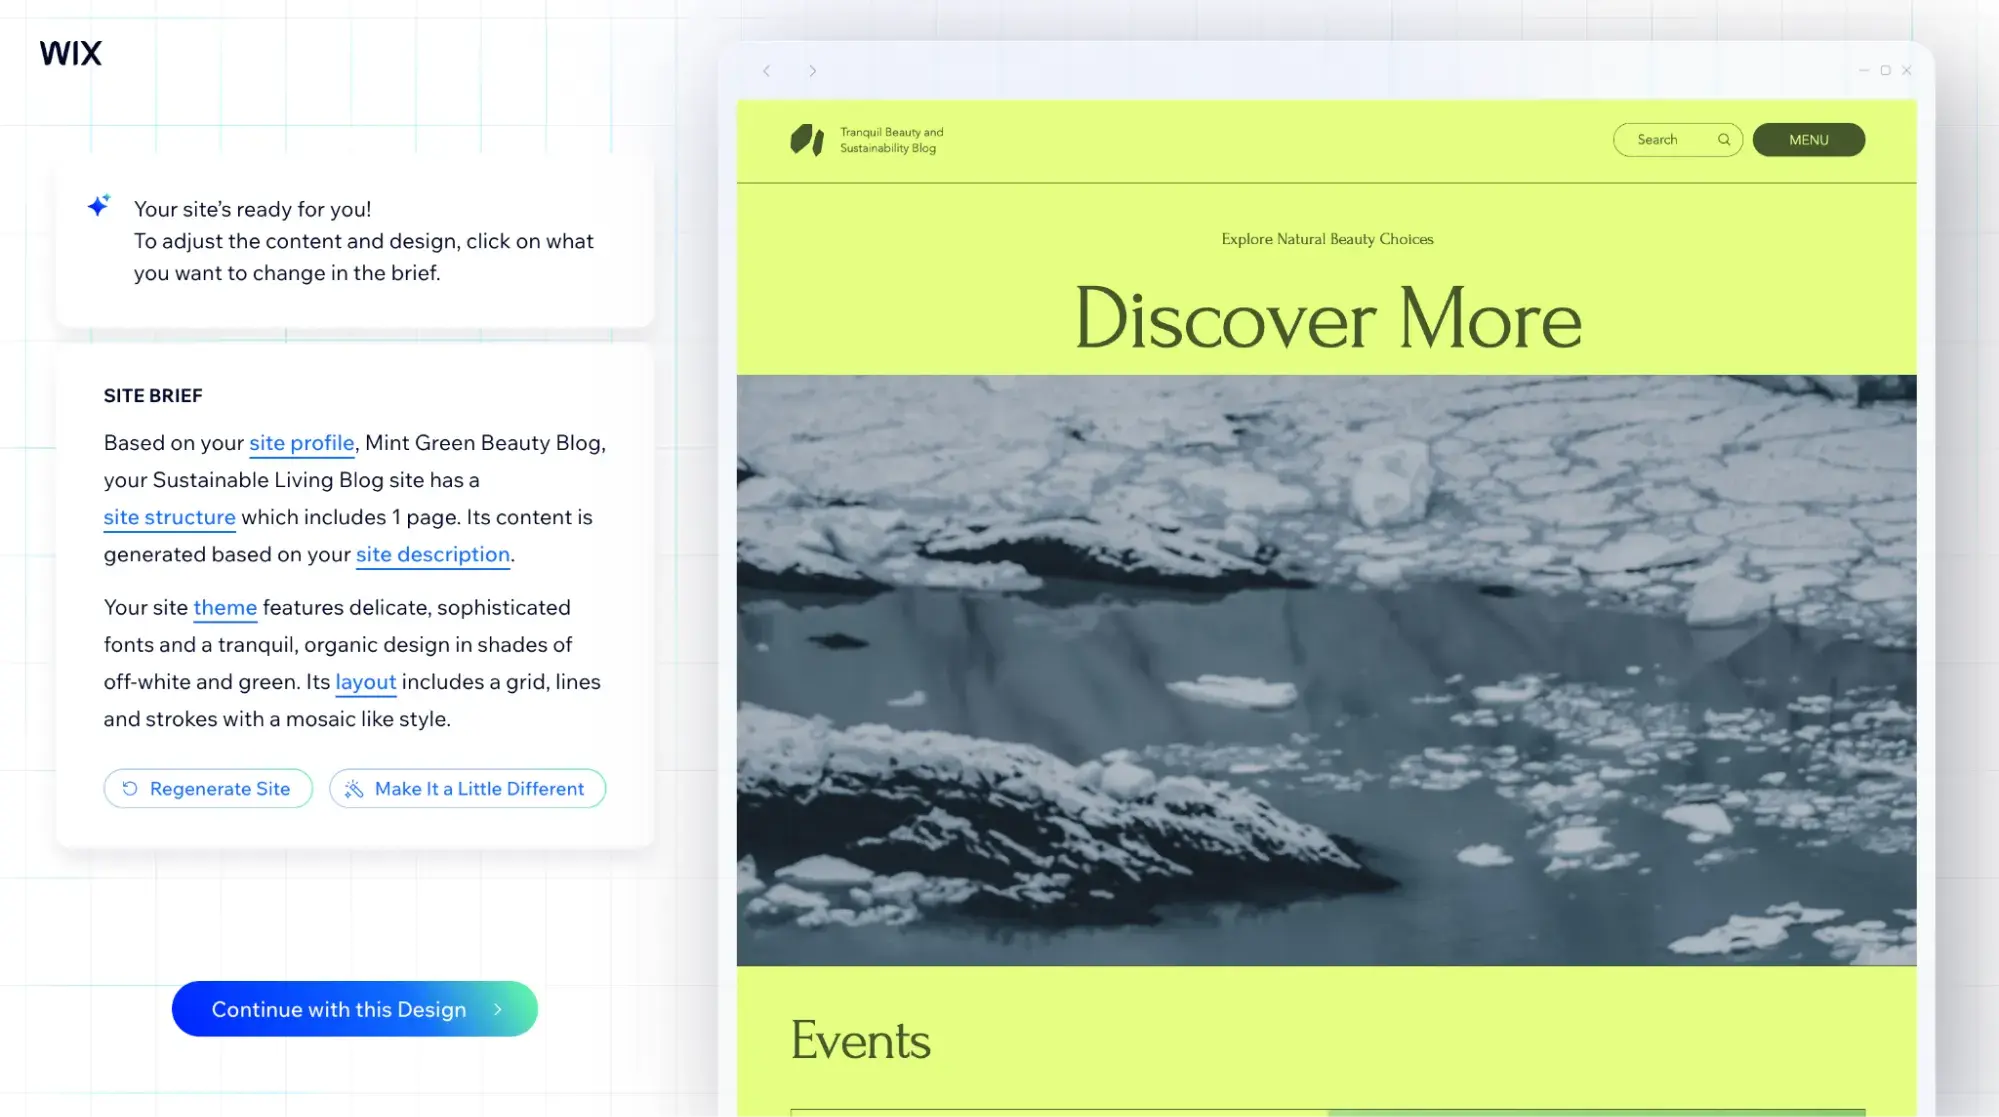
Task: Click the site profile hyperlink
Action: tap(301, 442)
